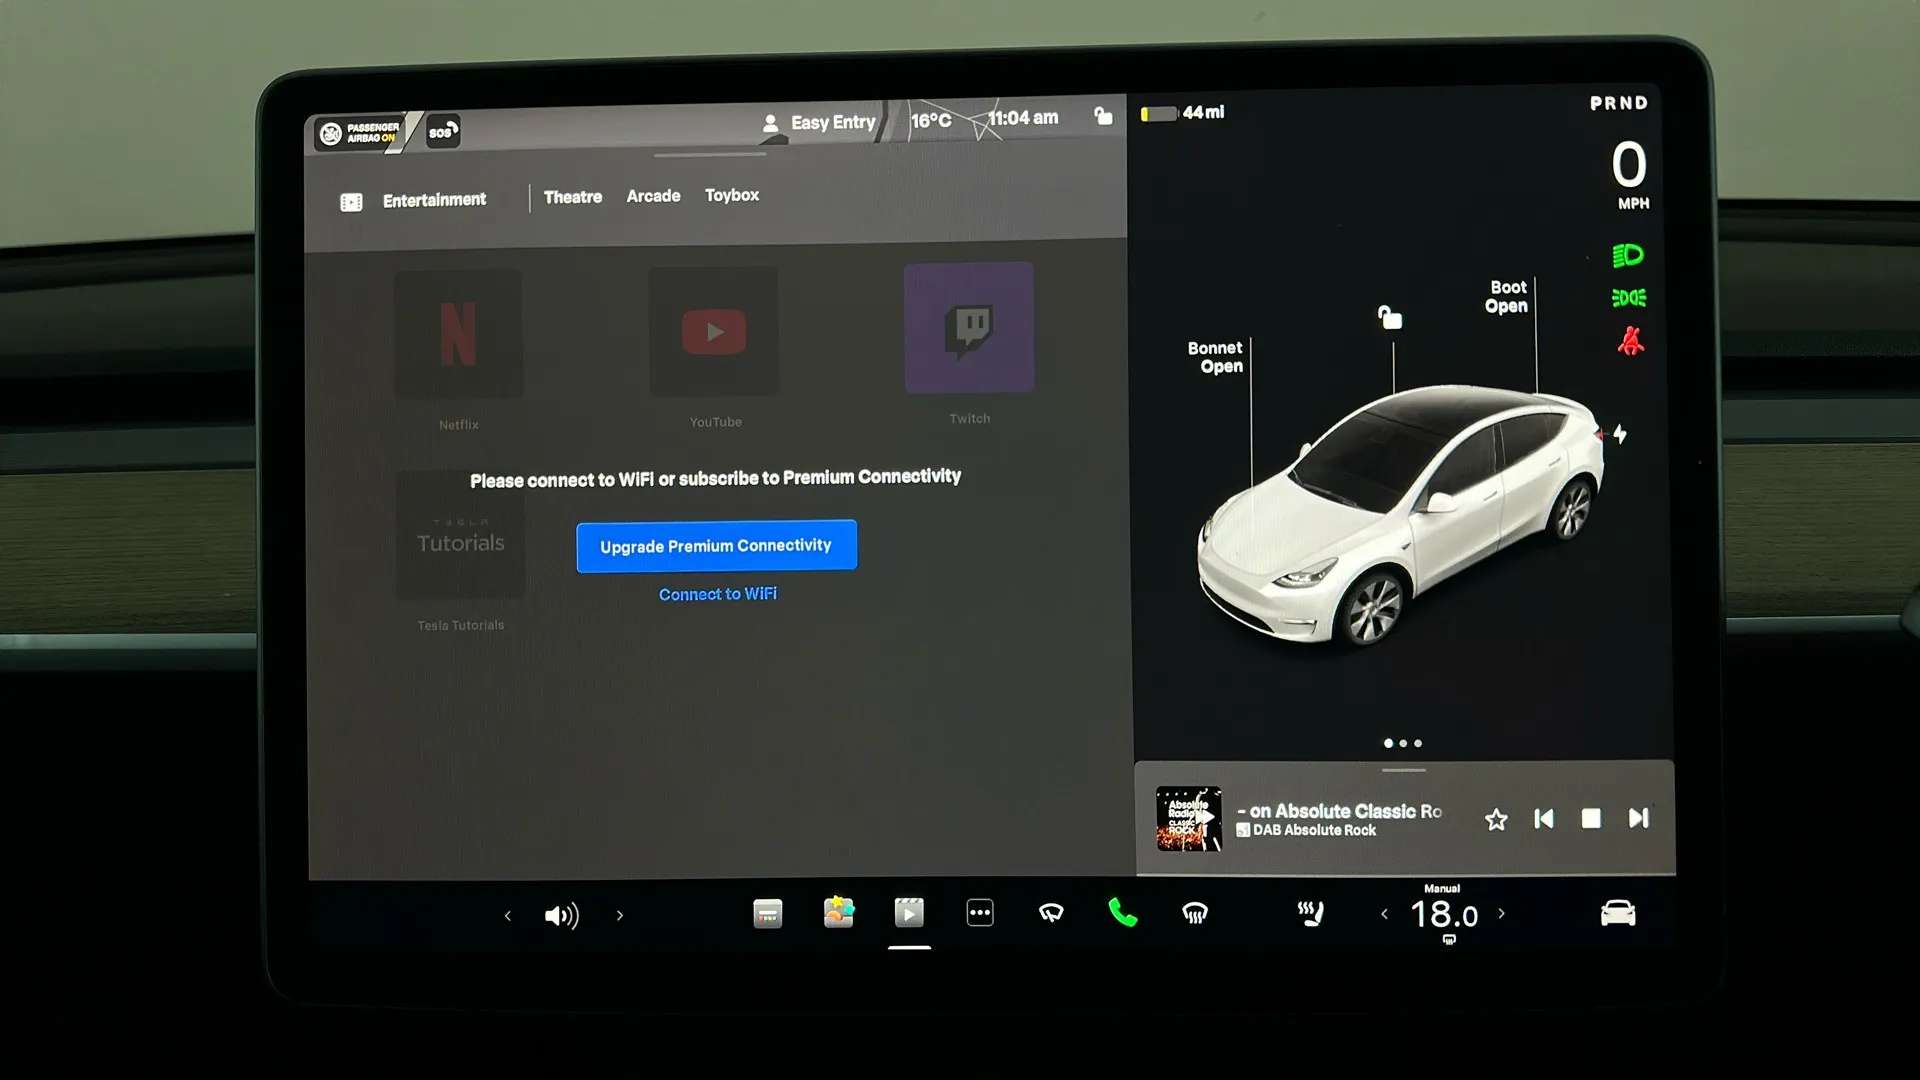Tap the 11:04 am clock
Viewport: 1920px width, 1080px height.
(x=1022, y=118)
